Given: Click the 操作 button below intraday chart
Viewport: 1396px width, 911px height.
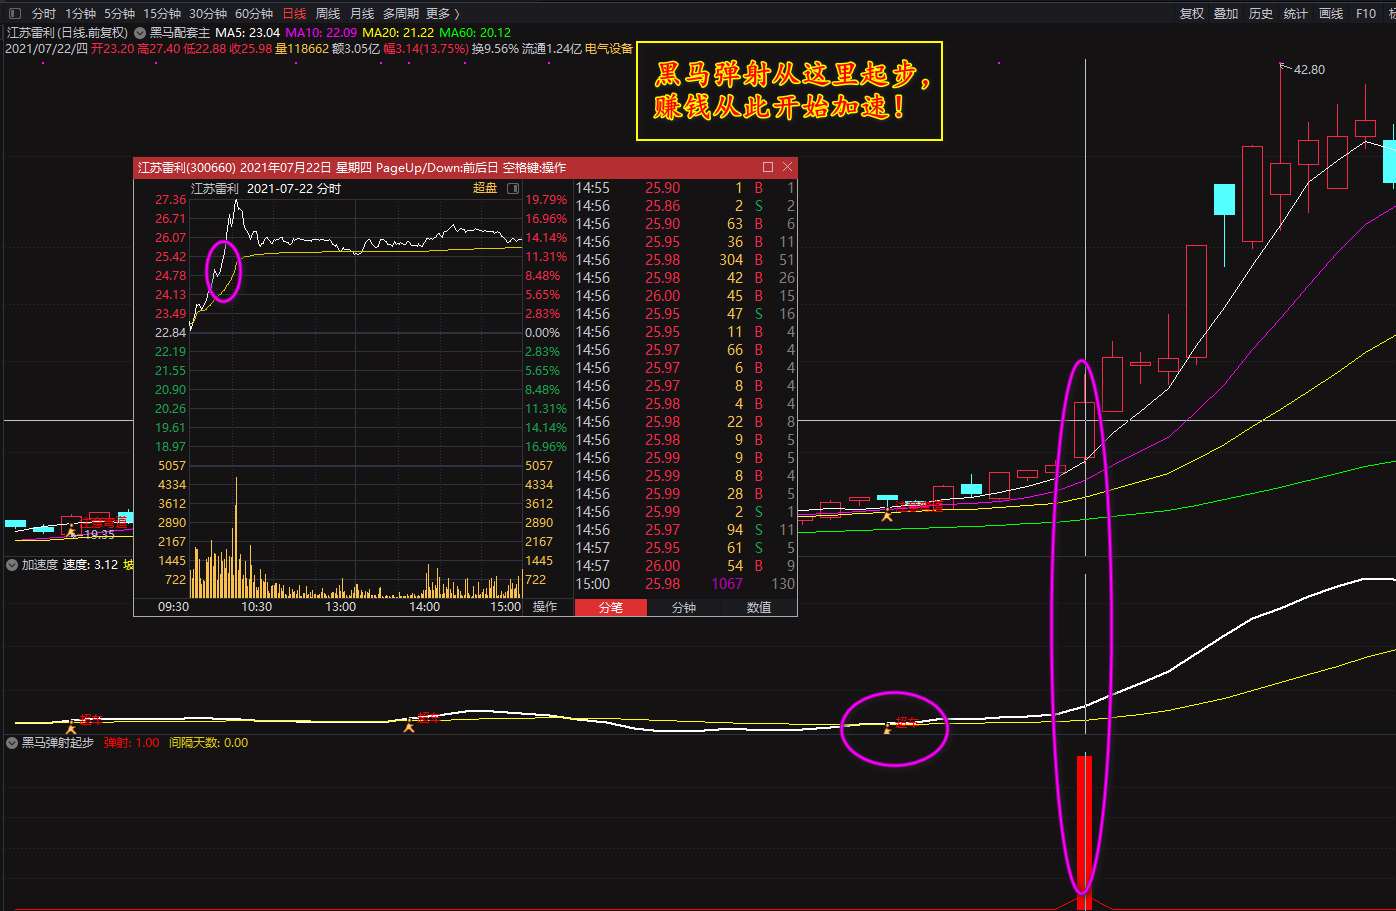Looking at the screenshot, I should (545, 607).
